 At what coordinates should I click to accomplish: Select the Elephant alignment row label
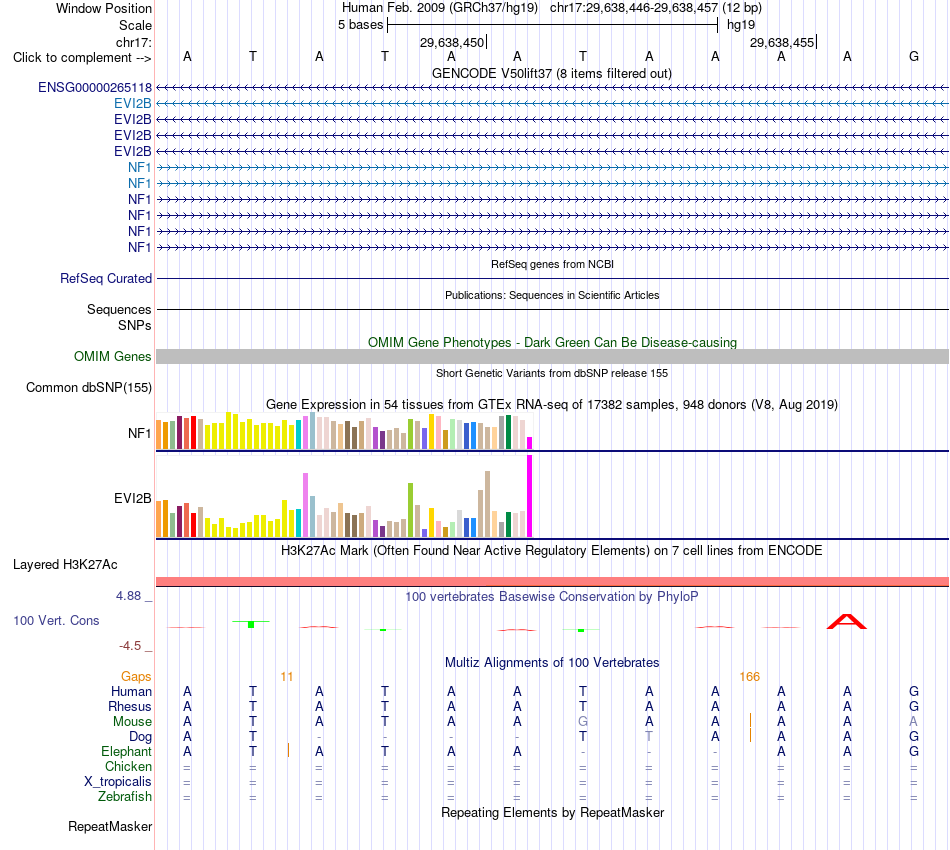127,751
